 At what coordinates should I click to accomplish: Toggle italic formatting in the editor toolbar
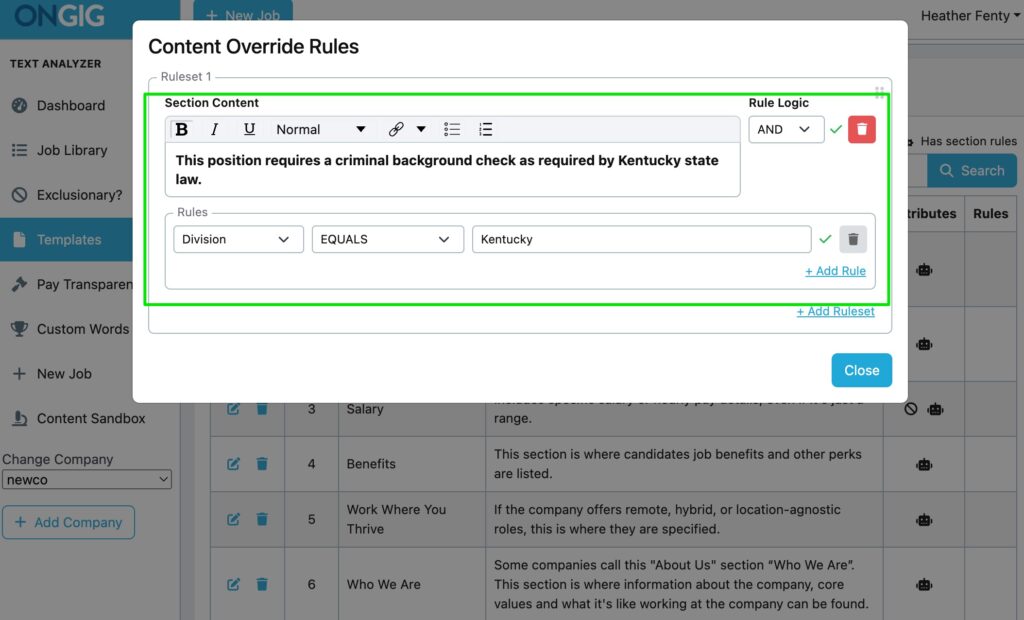point(214,129)
